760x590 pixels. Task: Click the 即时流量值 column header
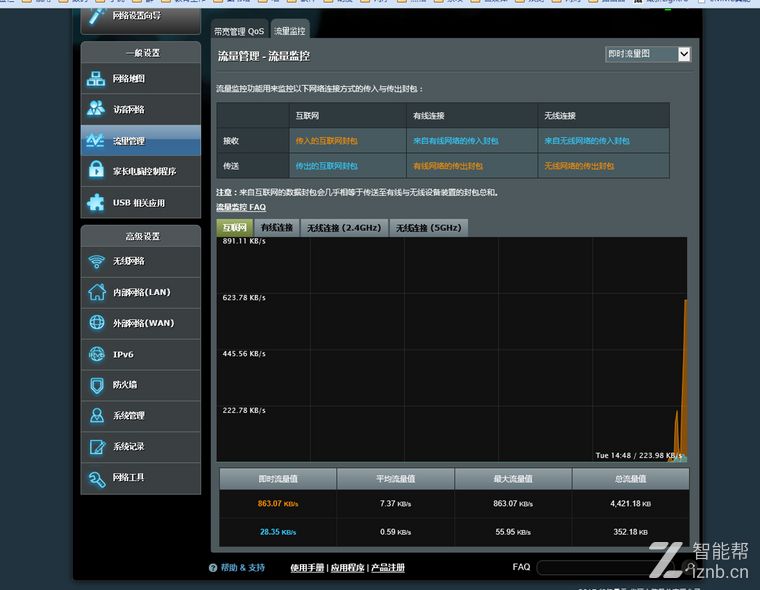278,478
